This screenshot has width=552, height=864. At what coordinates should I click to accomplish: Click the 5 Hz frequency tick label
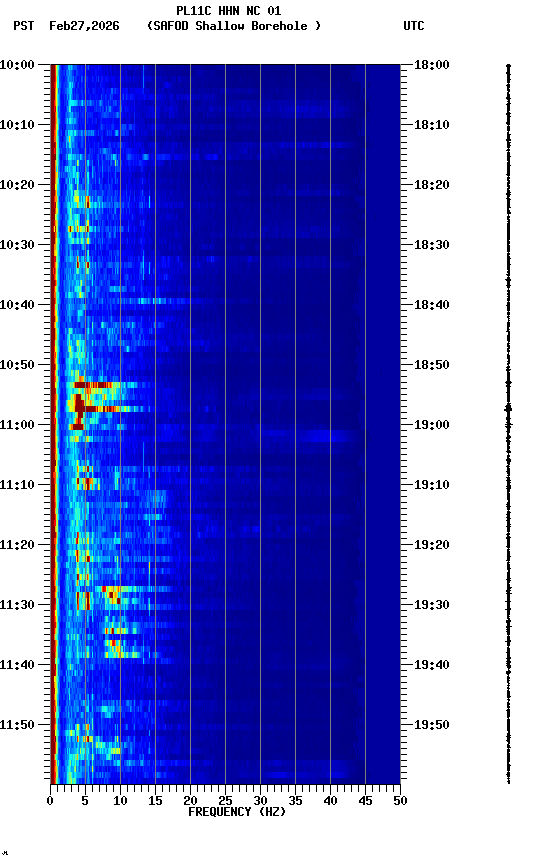pos(85,801)
